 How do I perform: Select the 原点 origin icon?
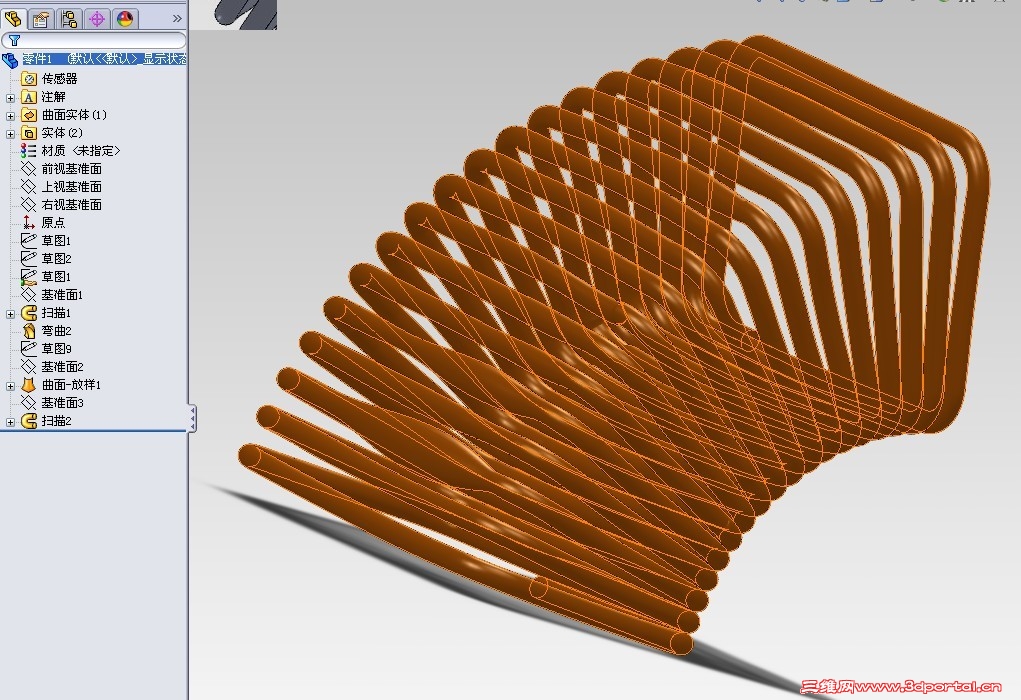click(29, 223)
